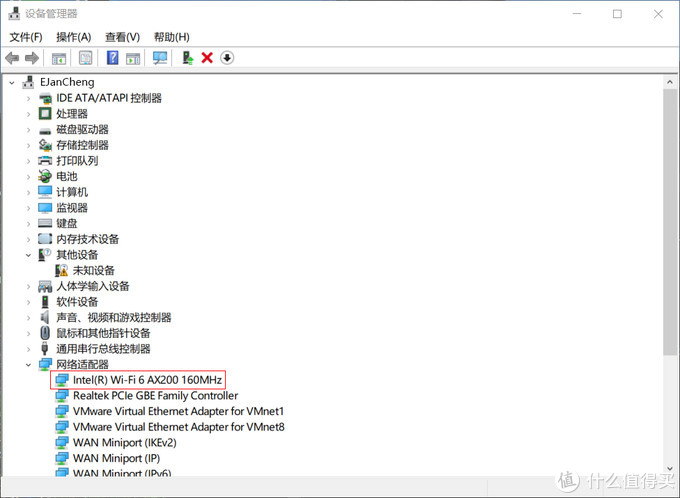Viewport: 680px width, 498px height.
Task: Expand the 打印队列 node
Action: point(29,161)
